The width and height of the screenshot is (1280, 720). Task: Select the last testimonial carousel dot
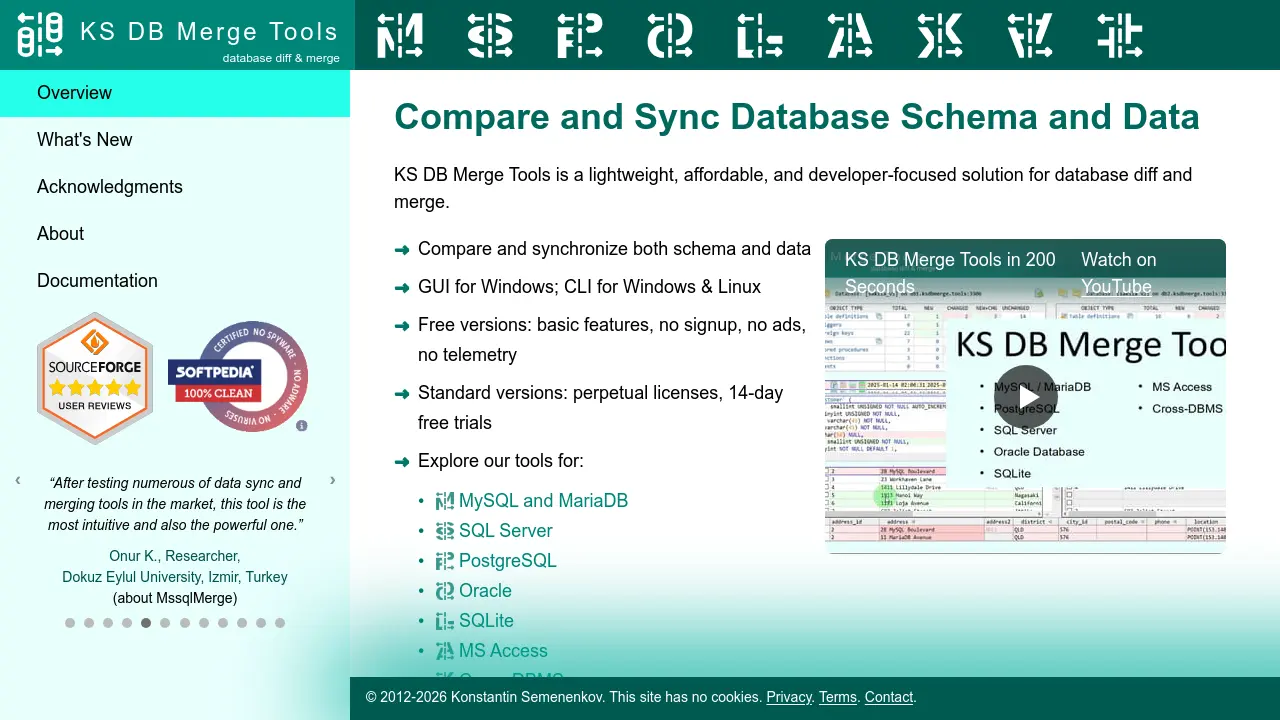[x=280, y=623]
